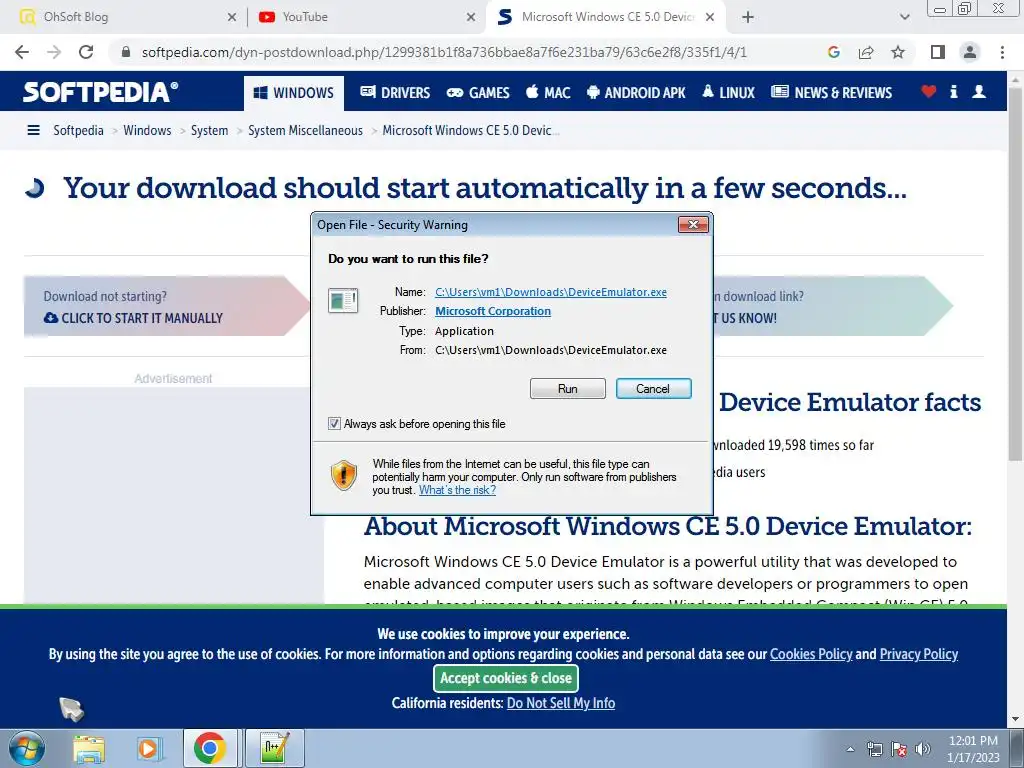This screenshot has height=768, width=1024.
Task: Open the notepad app icon in taskbar
Action: (274, 748)
